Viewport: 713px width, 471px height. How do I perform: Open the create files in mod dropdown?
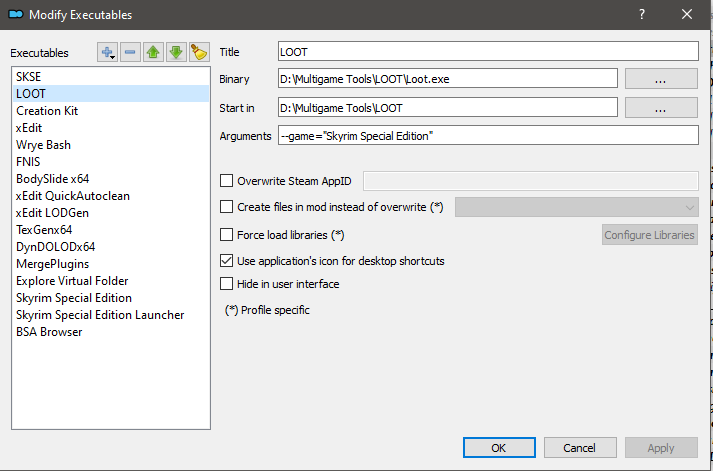[x=576, y=206]
